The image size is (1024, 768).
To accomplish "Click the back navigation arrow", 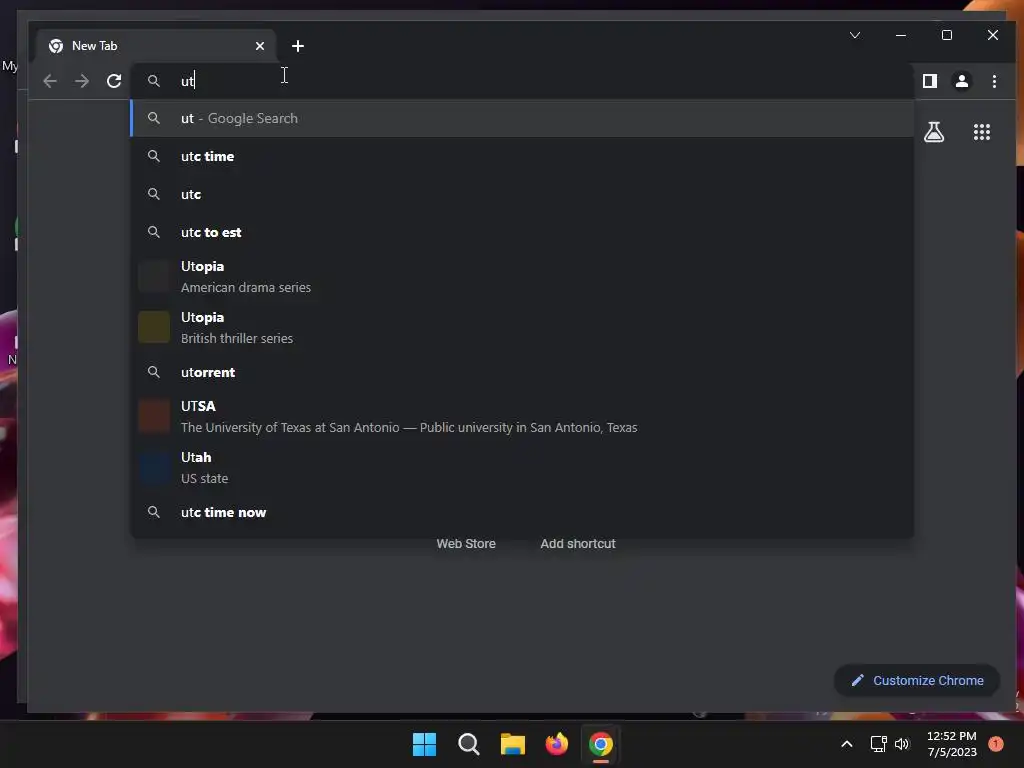I will [50, 81].
